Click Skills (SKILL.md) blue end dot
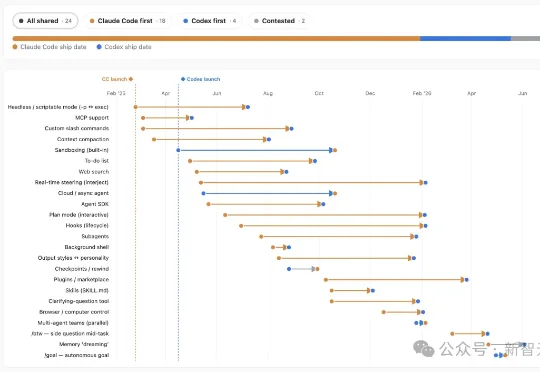 click(x=373, y=290)
